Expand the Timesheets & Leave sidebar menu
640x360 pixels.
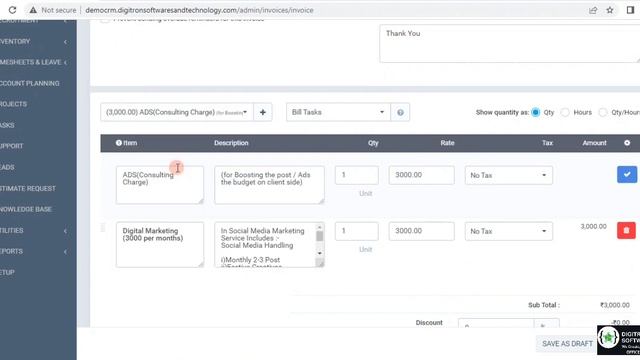[33, 62]
